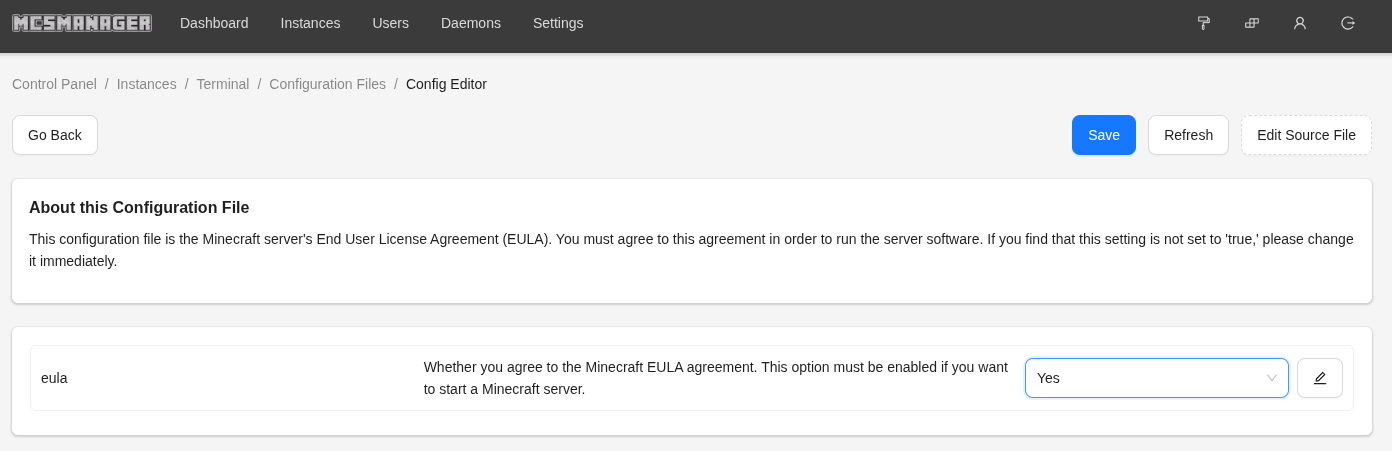Expand the eula Yes dropdown arrow
Viewport: 1392px width, 451px height.
(x=1272, y=378)
